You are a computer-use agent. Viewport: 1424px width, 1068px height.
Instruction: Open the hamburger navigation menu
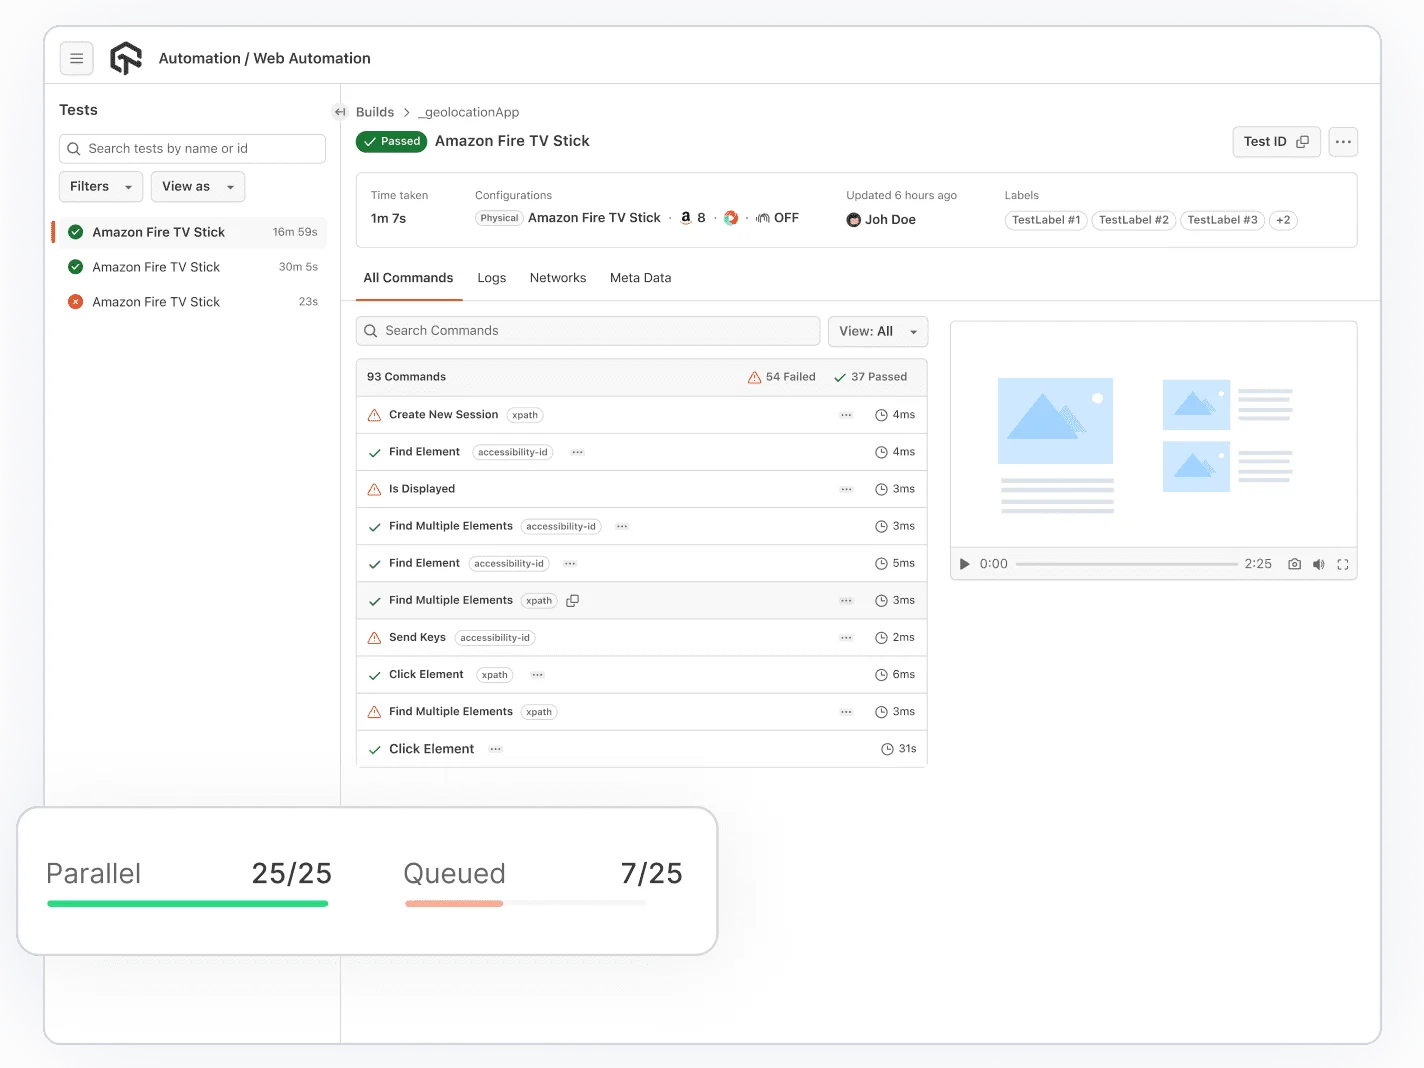[77, 58]
